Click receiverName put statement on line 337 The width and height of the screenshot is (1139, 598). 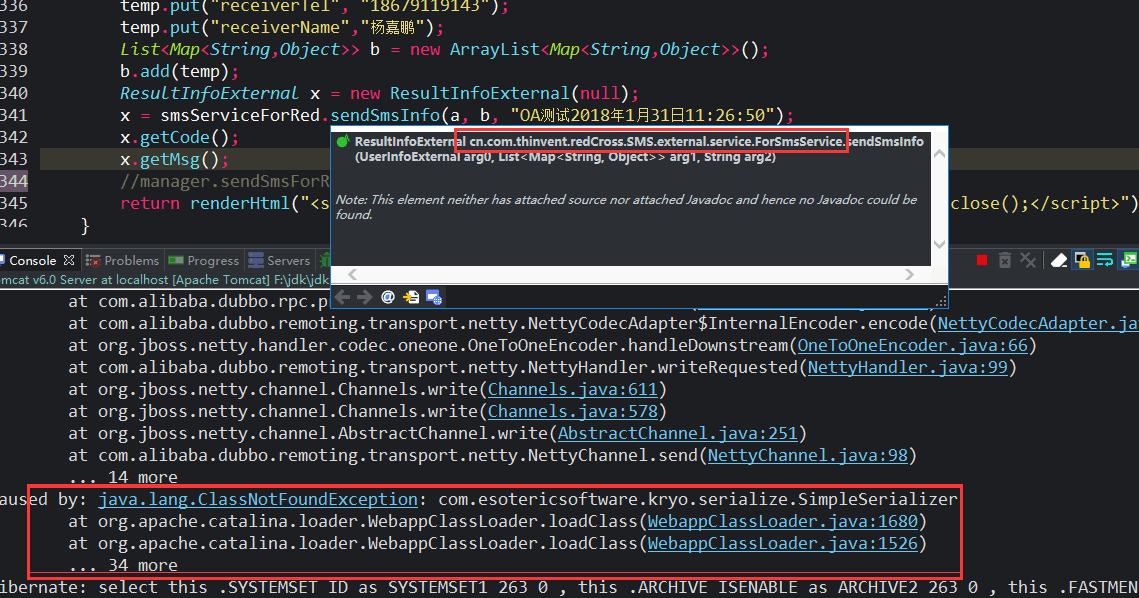(x=282, y=28)
